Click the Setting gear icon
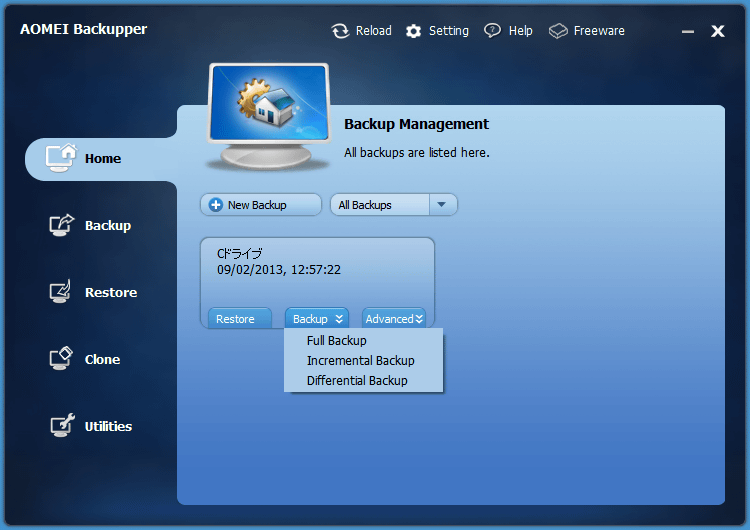 413,31
